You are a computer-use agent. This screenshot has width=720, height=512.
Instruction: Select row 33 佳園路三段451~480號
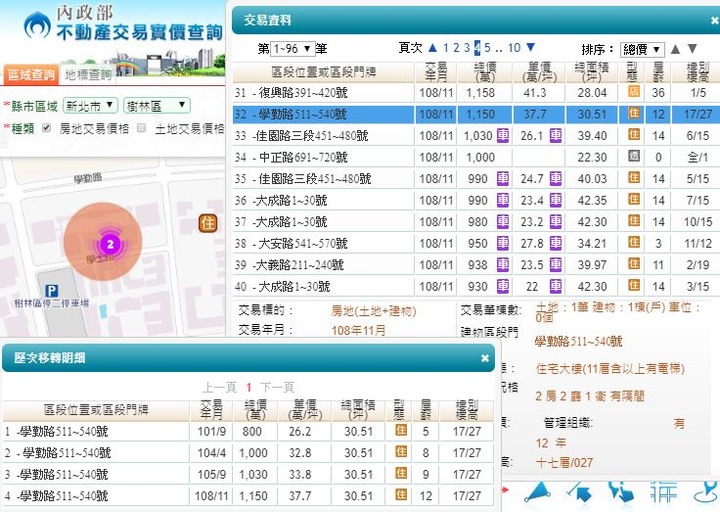[x=476, y=135]
